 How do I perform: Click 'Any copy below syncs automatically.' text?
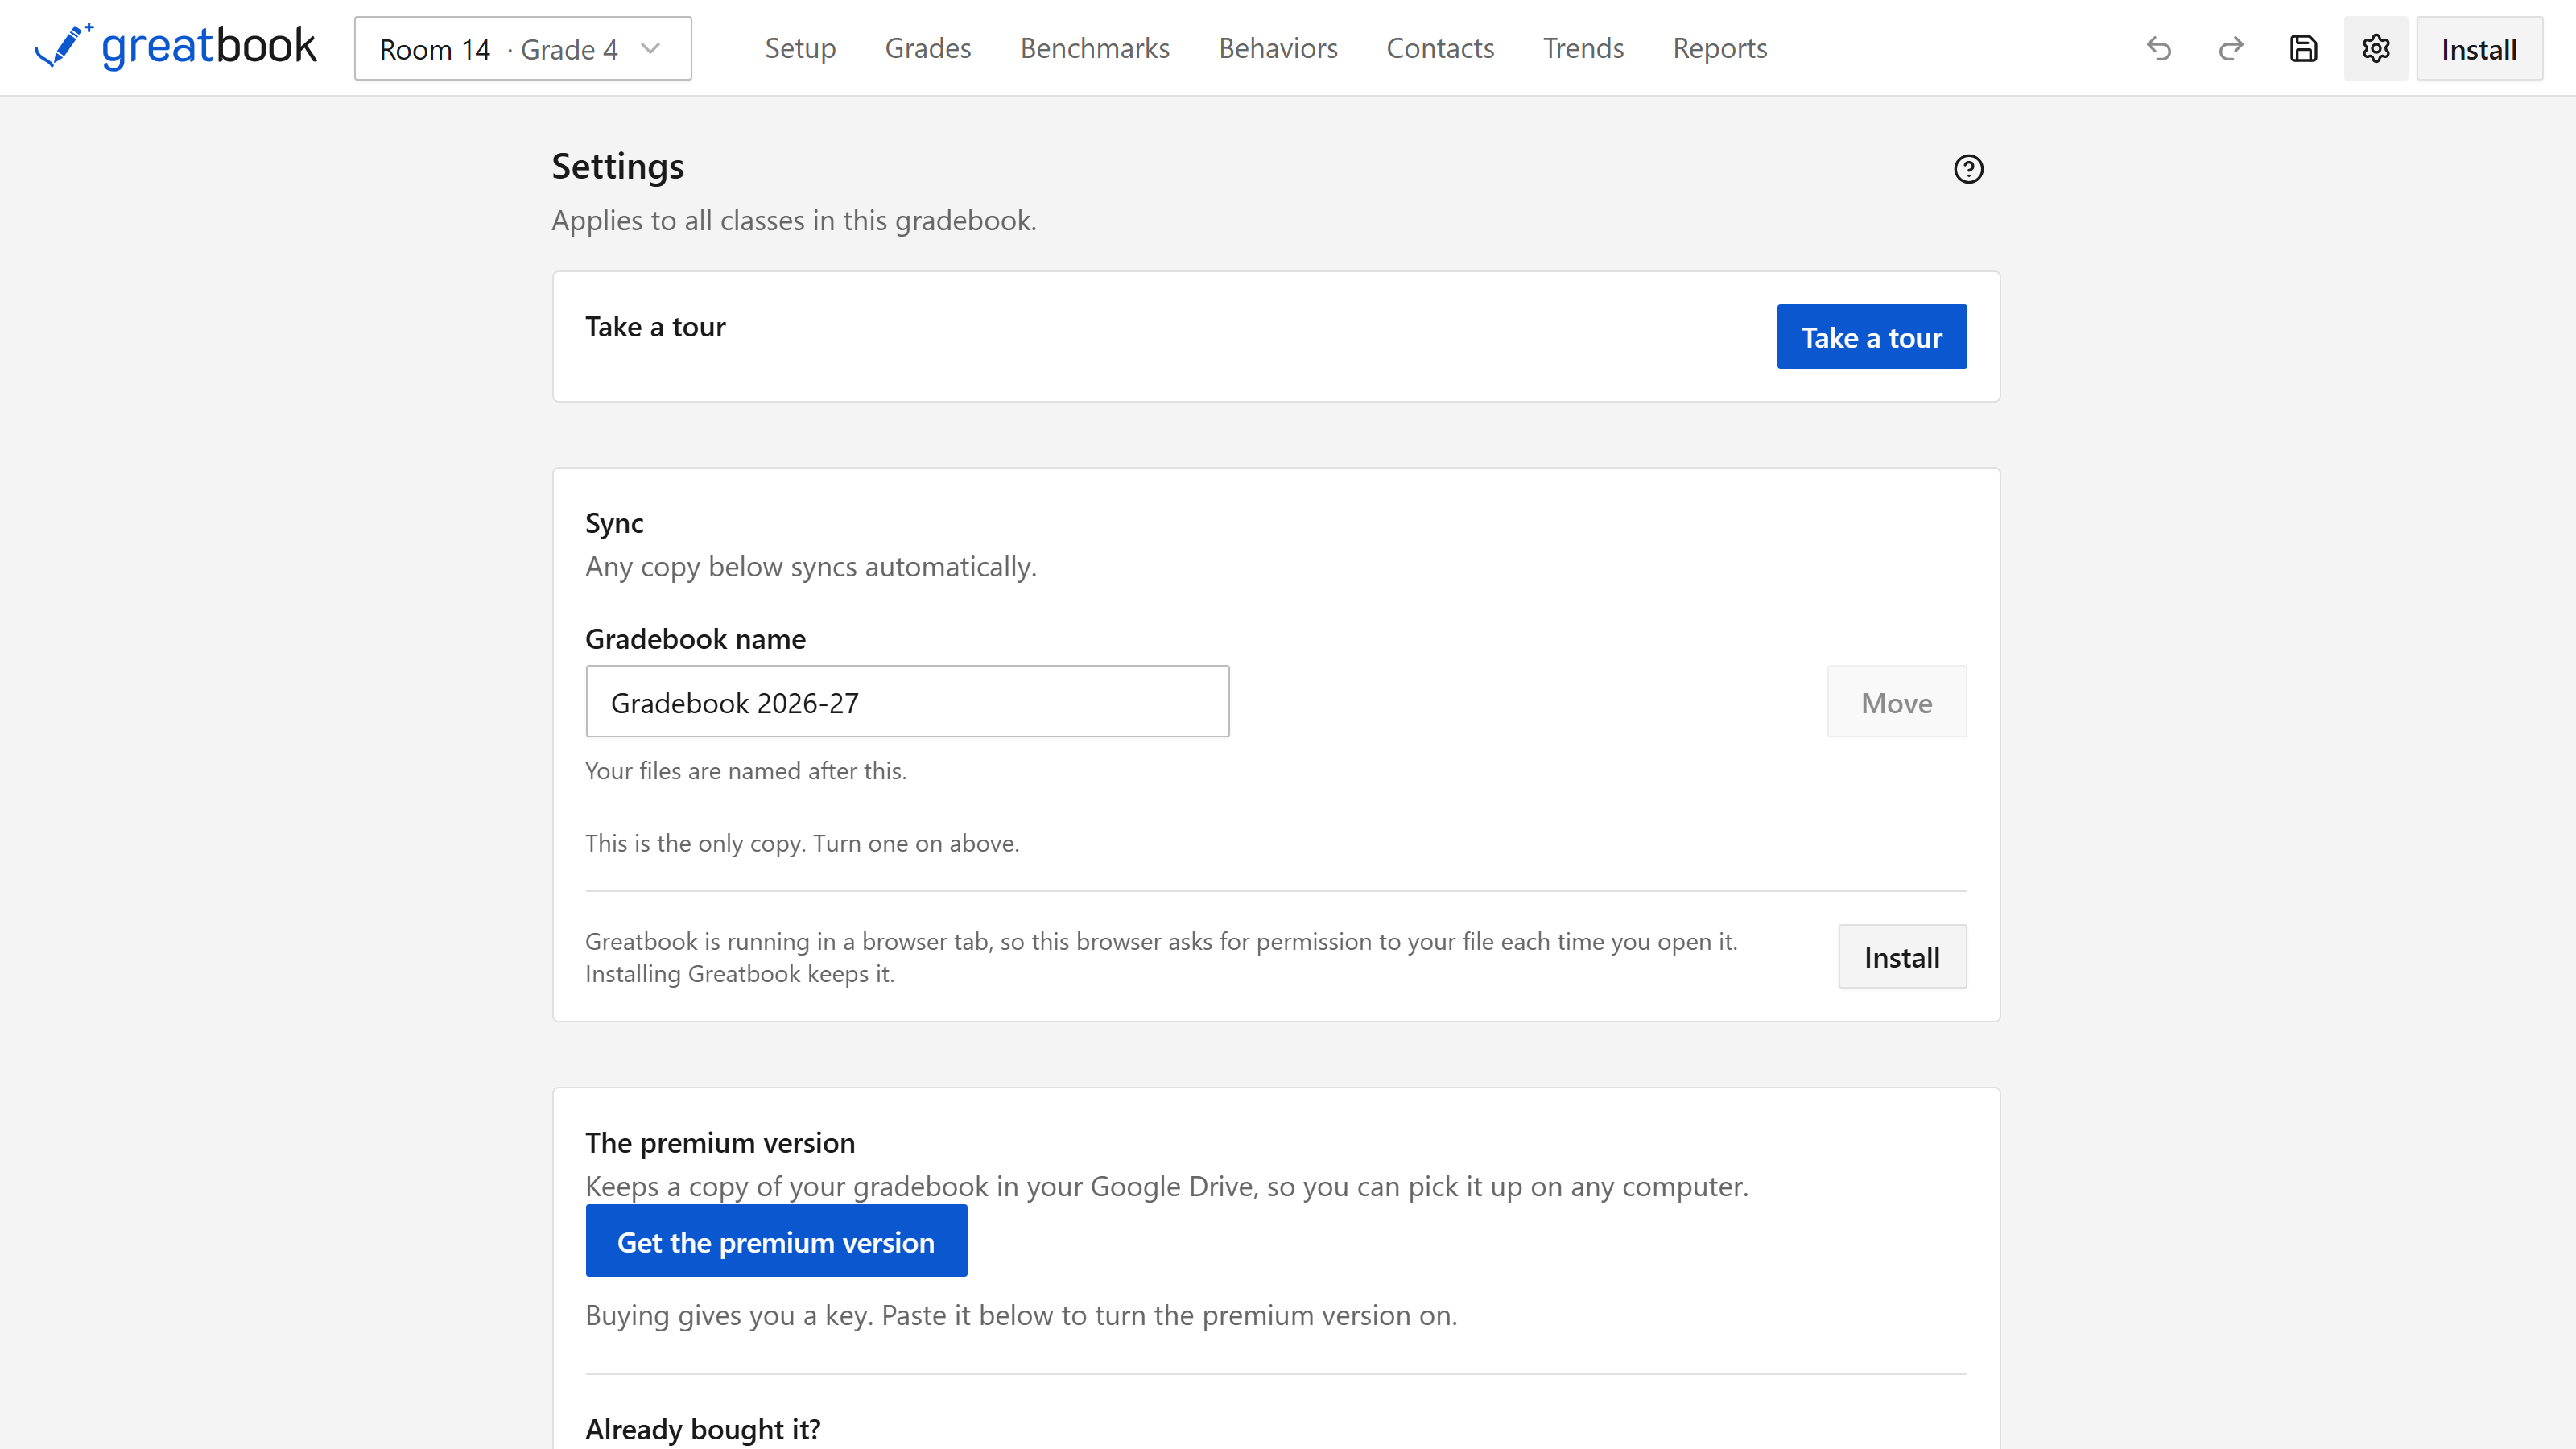pyautogui.click(x=811, y=567)
